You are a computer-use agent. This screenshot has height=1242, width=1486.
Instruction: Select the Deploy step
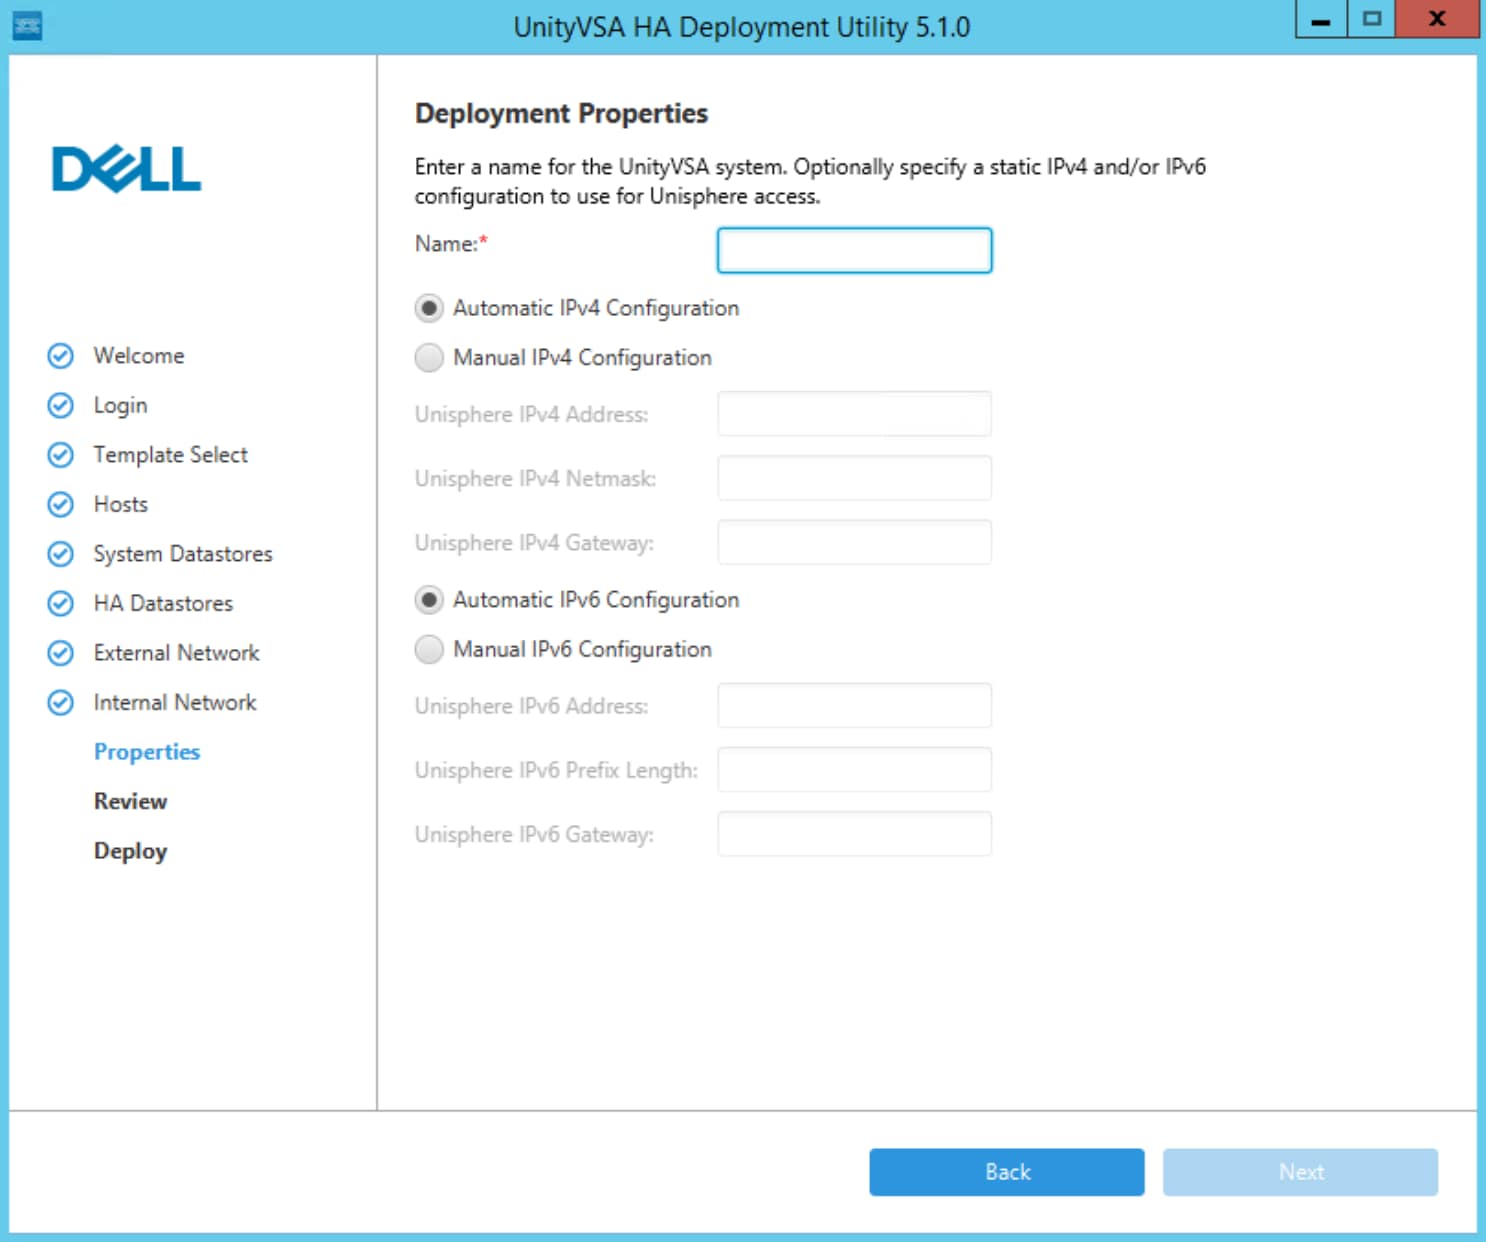click(x=130, y=851)
